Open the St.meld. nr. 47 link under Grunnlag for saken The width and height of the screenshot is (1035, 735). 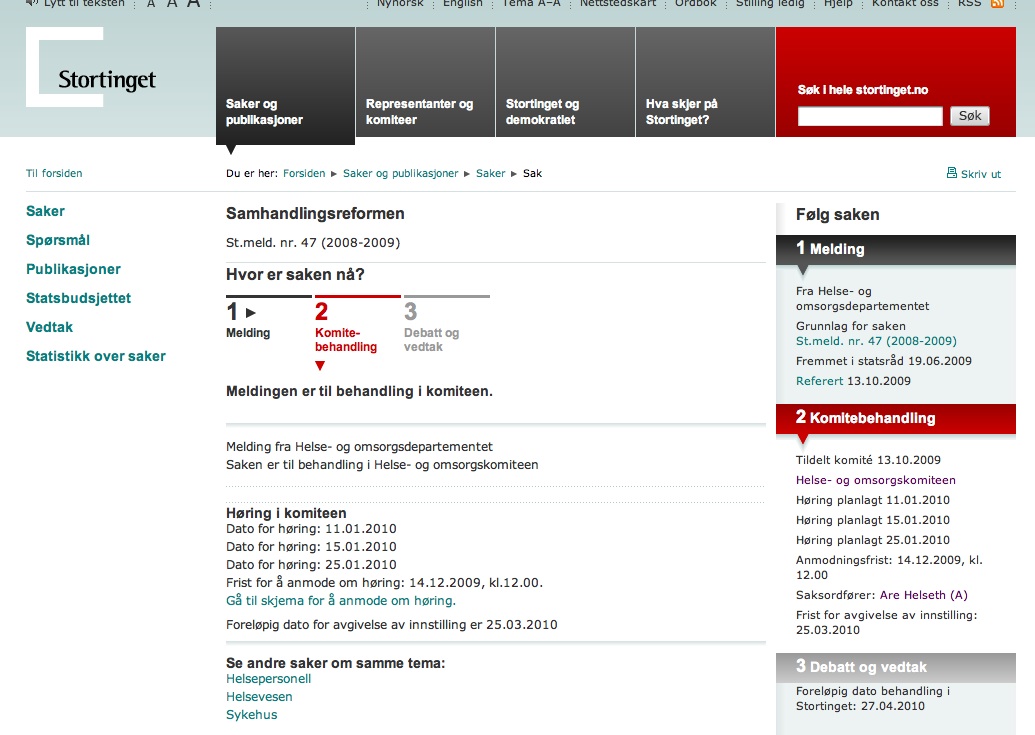(876, 341)
